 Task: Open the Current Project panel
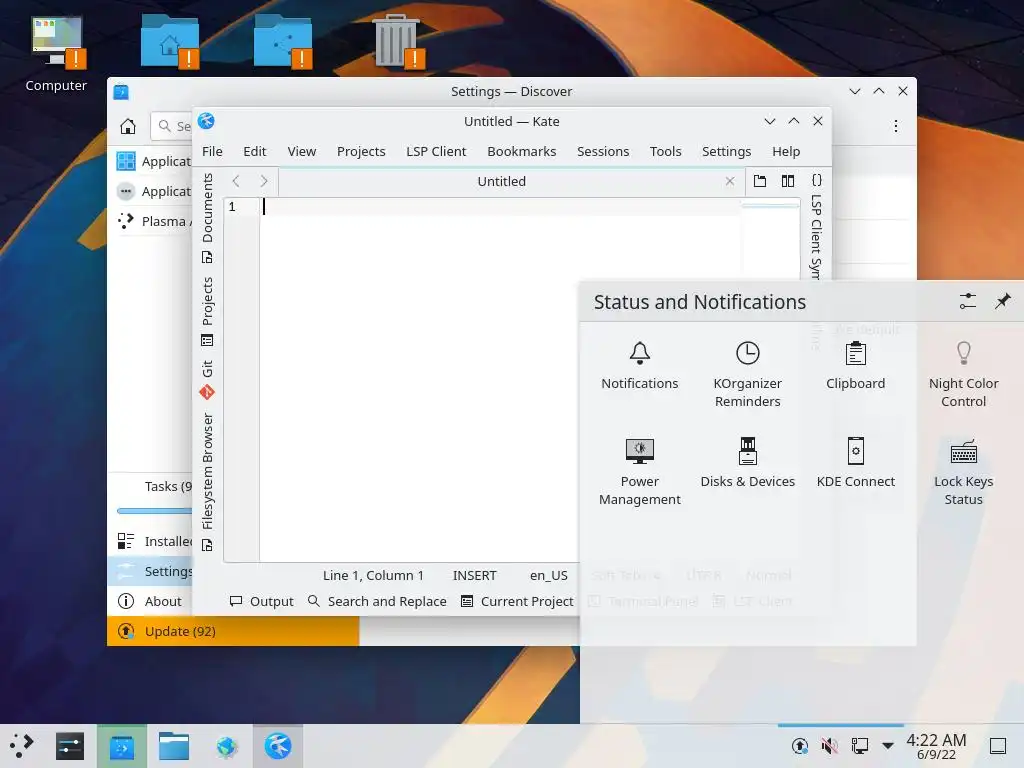(x=517, y=601)
